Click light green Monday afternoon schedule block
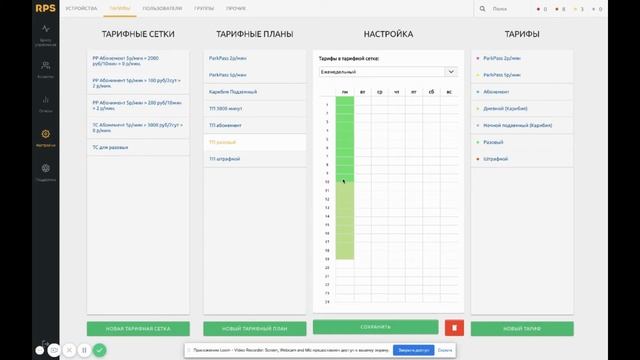The height and width of the screenshot is (360, 640). coord(345,220)
